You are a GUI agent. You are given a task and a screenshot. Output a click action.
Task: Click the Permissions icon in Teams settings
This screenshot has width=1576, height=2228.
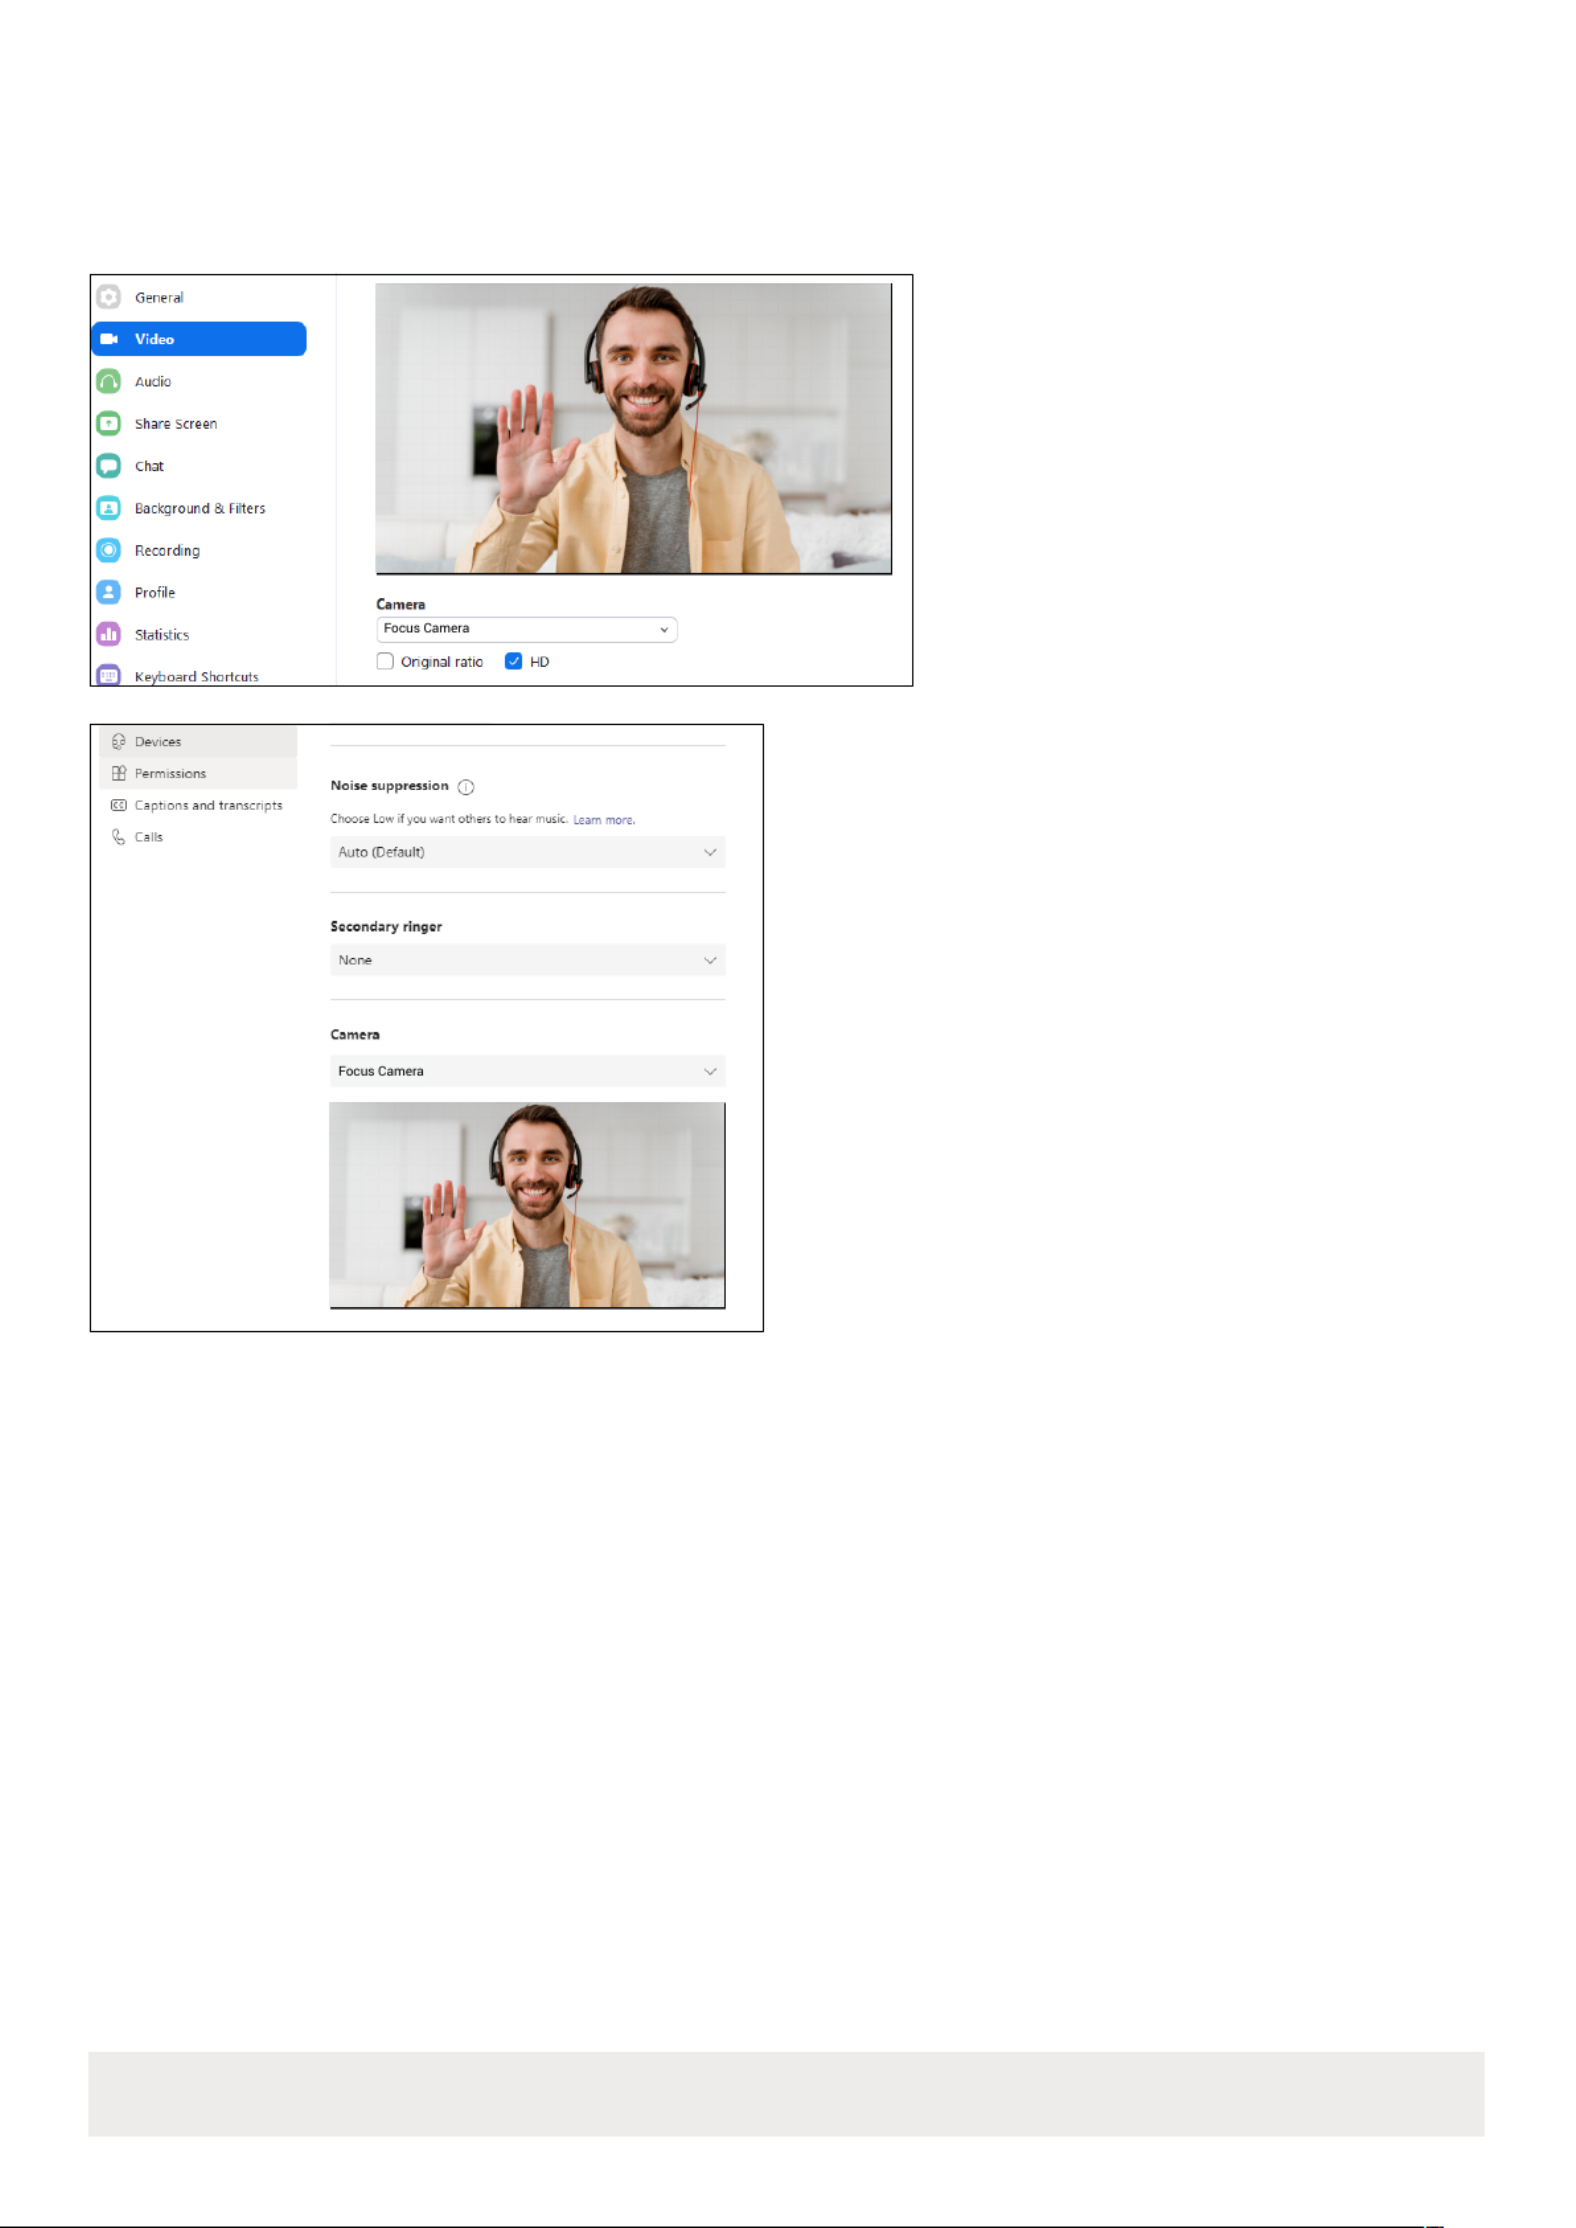click(118, 773)
